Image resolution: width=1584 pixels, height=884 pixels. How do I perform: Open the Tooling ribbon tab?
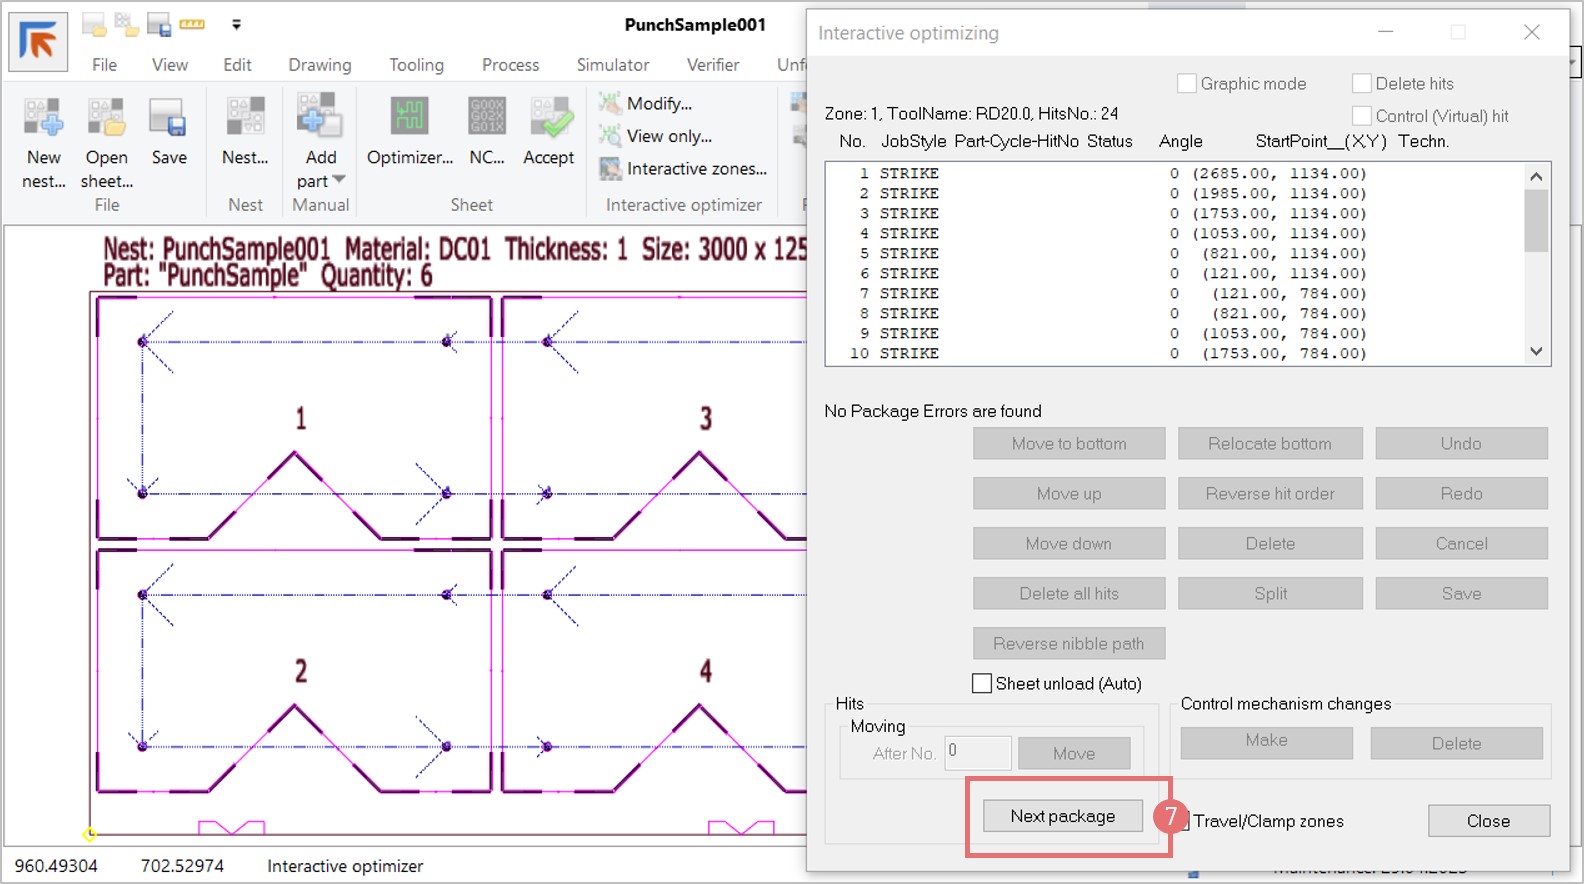416,65
